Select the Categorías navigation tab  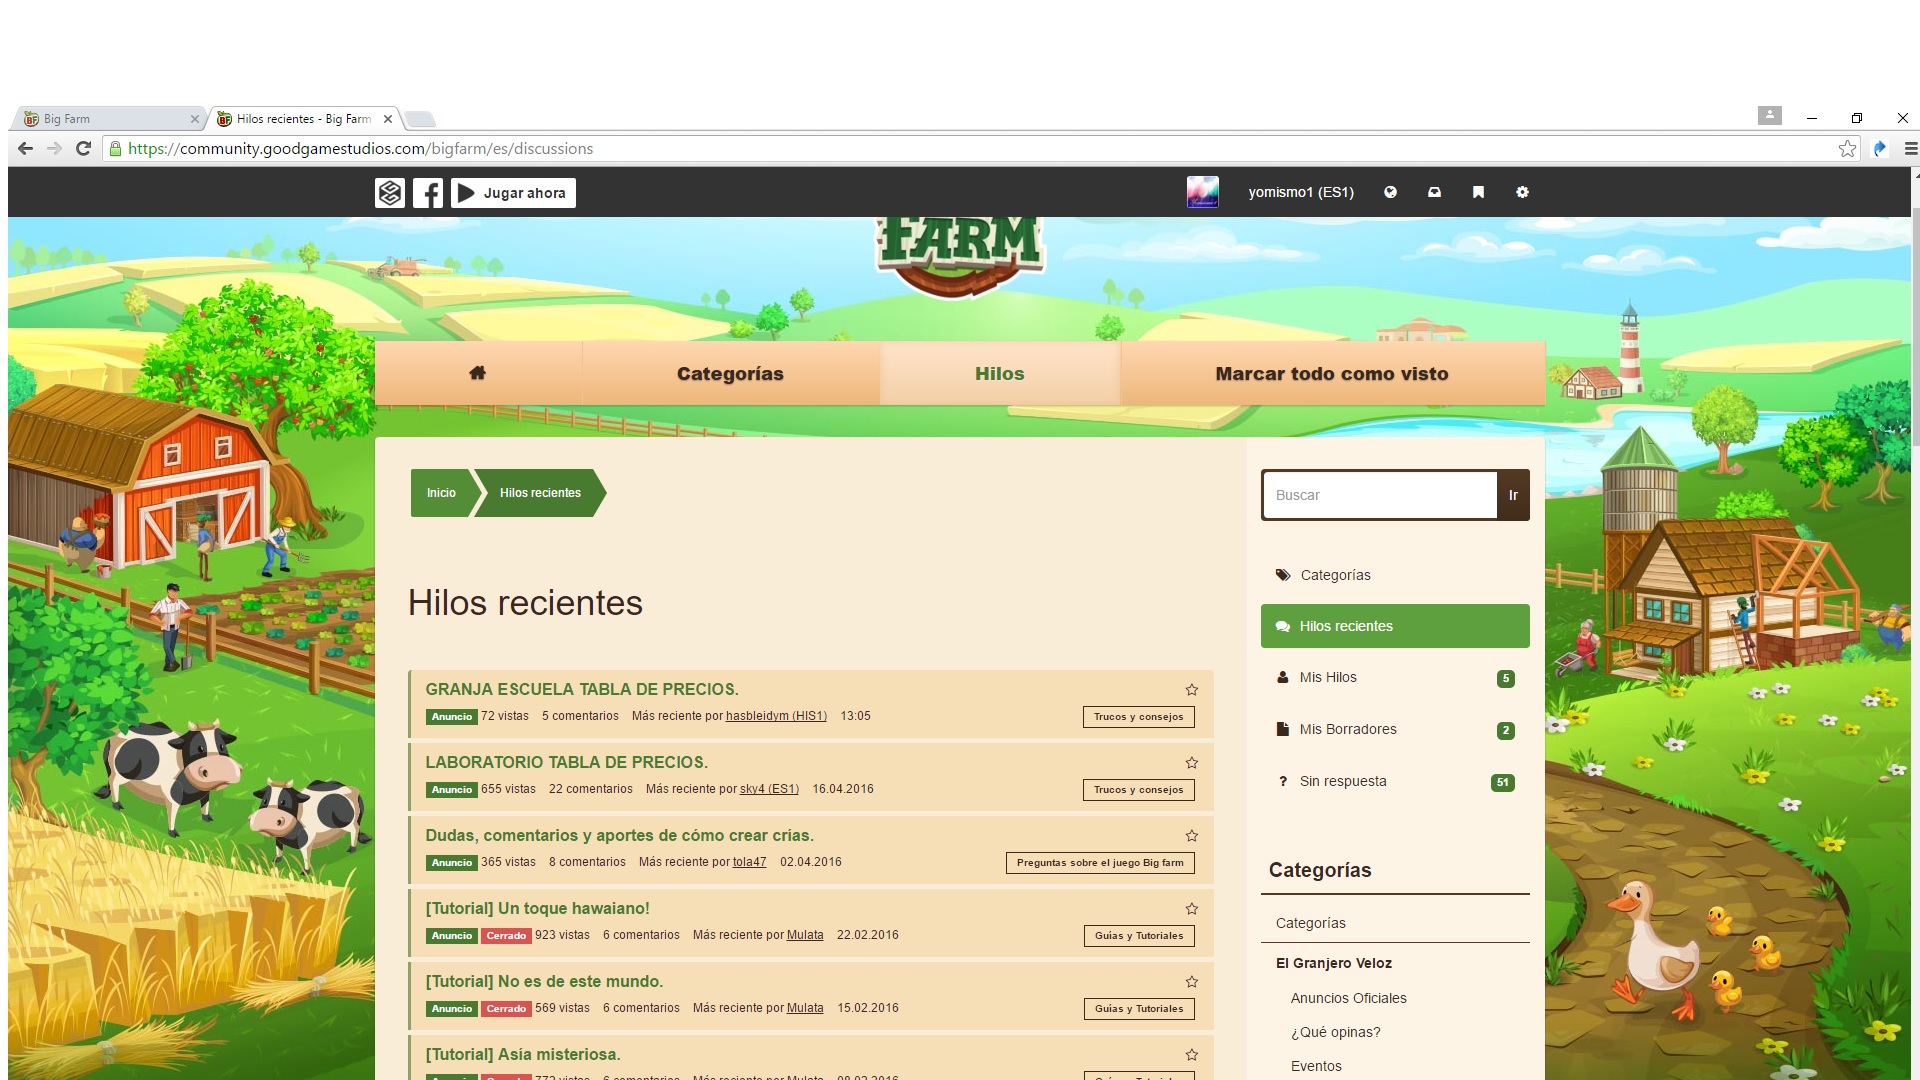click(730, 373)
